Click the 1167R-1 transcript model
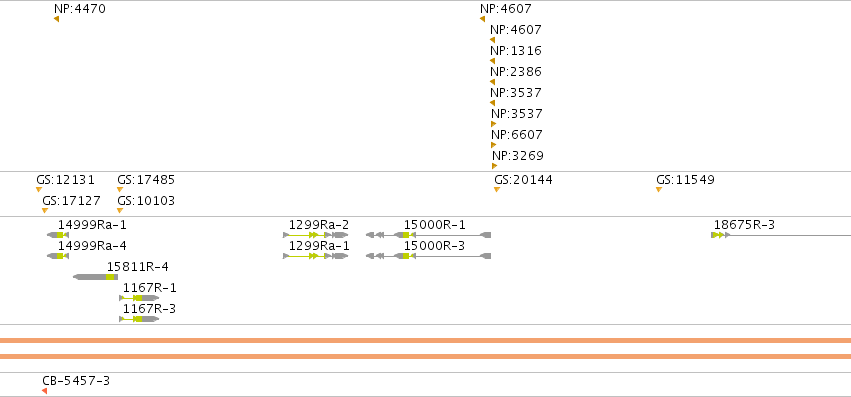 tap(139, 298)
